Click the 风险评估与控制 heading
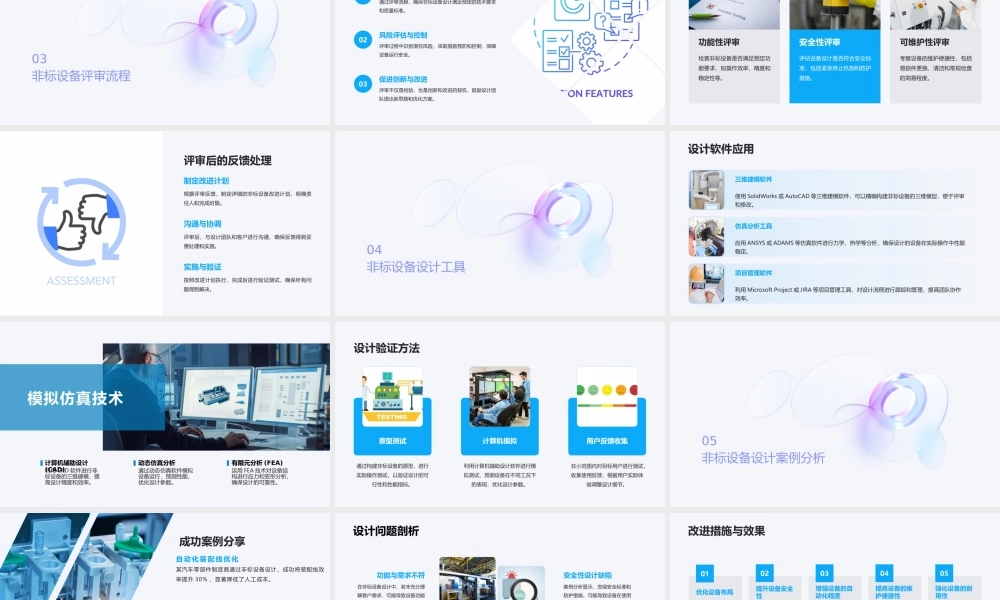The width and height of the screenshot is (1000, 600). click(x=403, y=36)
